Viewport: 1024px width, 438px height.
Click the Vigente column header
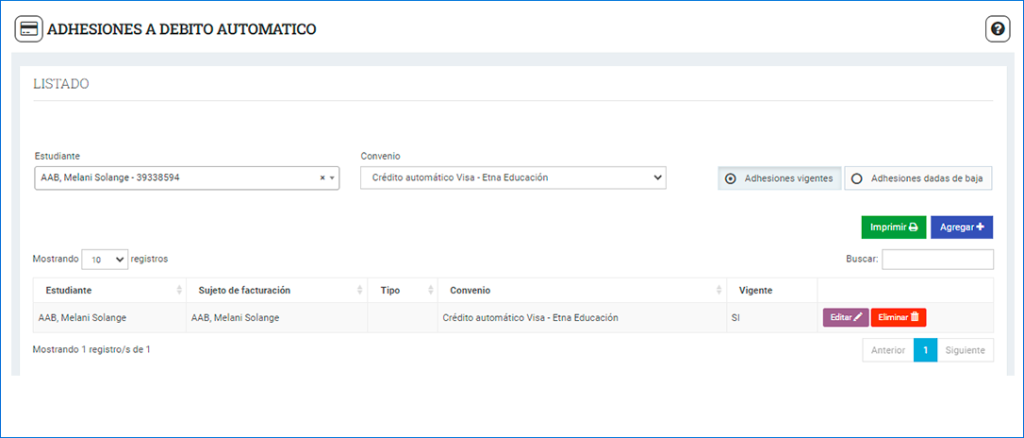[771, 290]
